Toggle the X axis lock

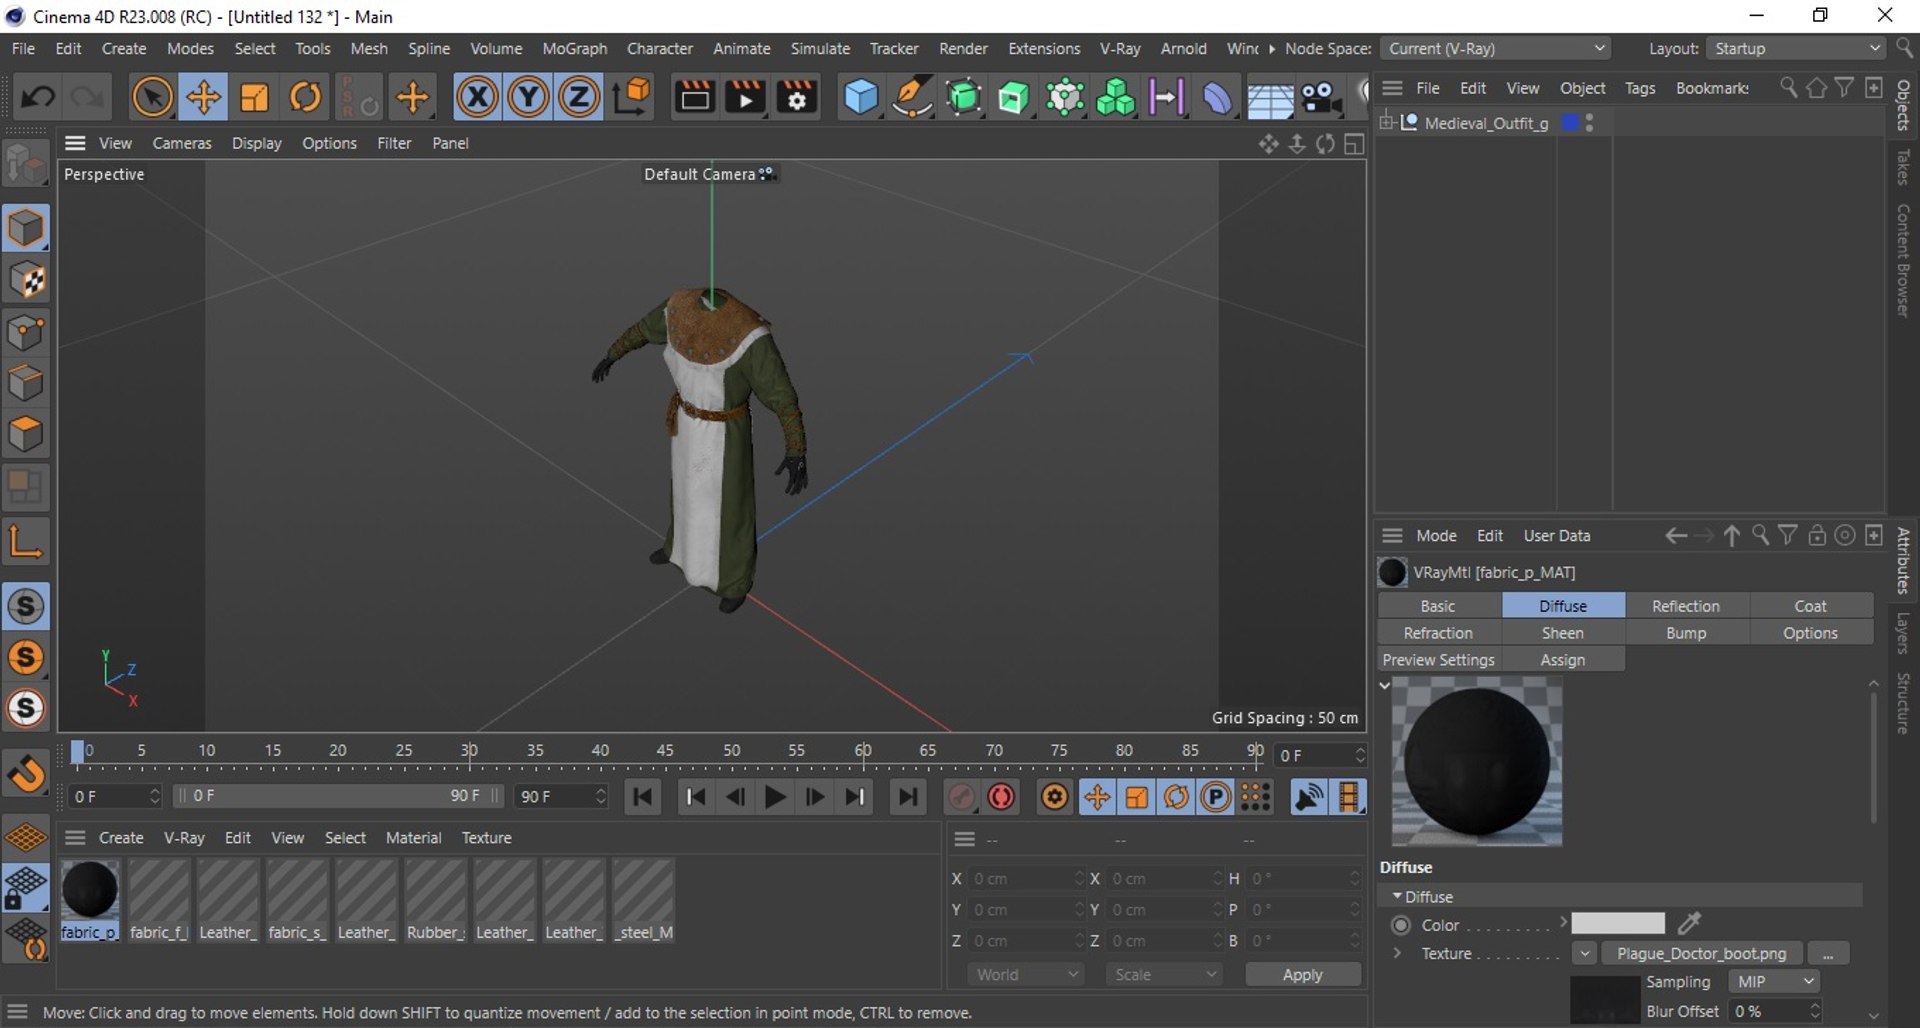click(477, 97)
